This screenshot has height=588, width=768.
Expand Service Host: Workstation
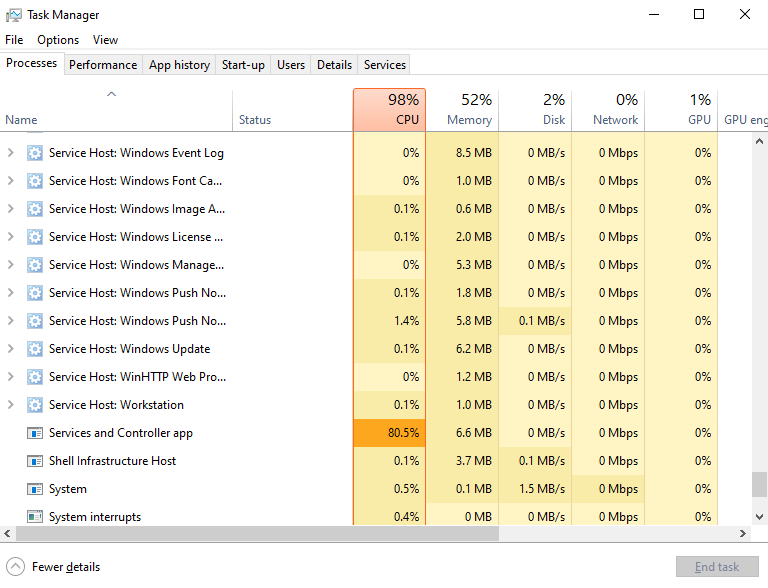(10, 404)
